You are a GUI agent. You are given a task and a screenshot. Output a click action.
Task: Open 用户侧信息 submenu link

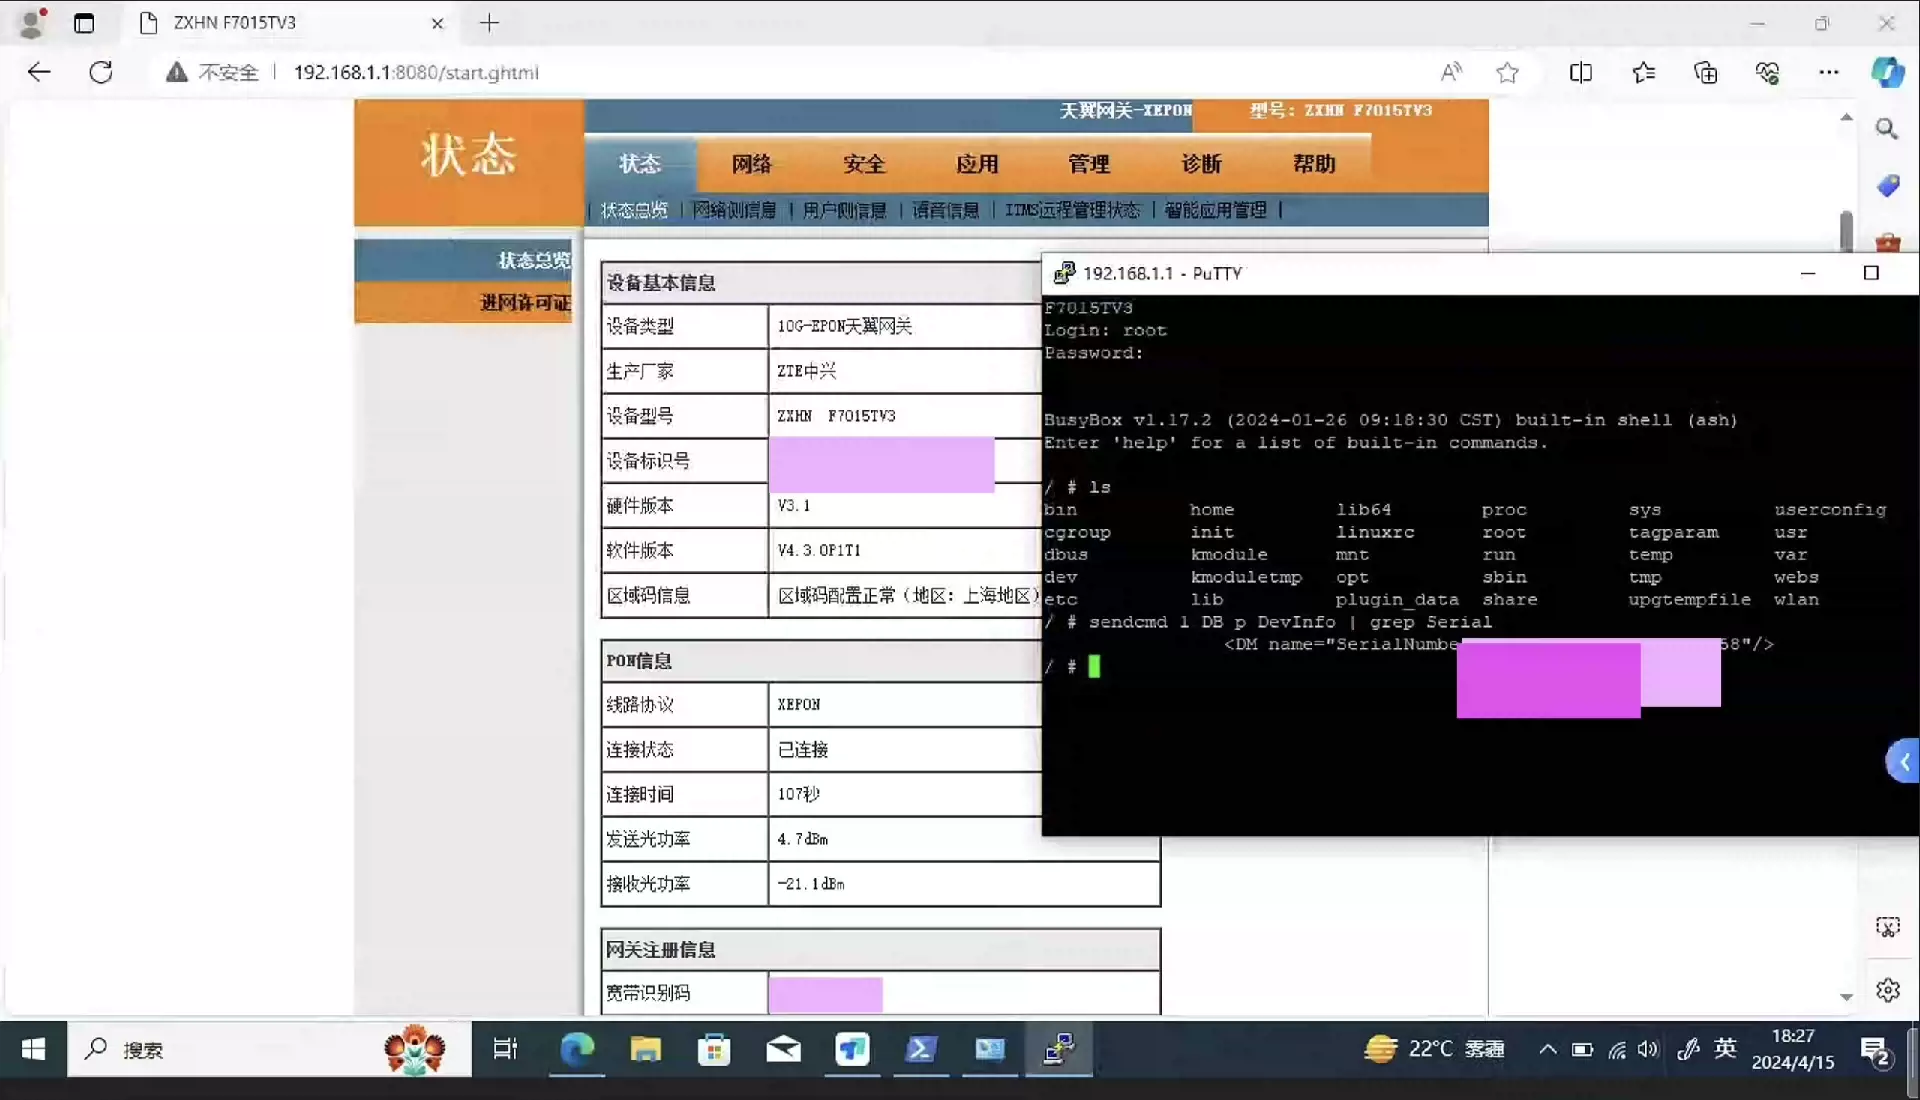845,210
